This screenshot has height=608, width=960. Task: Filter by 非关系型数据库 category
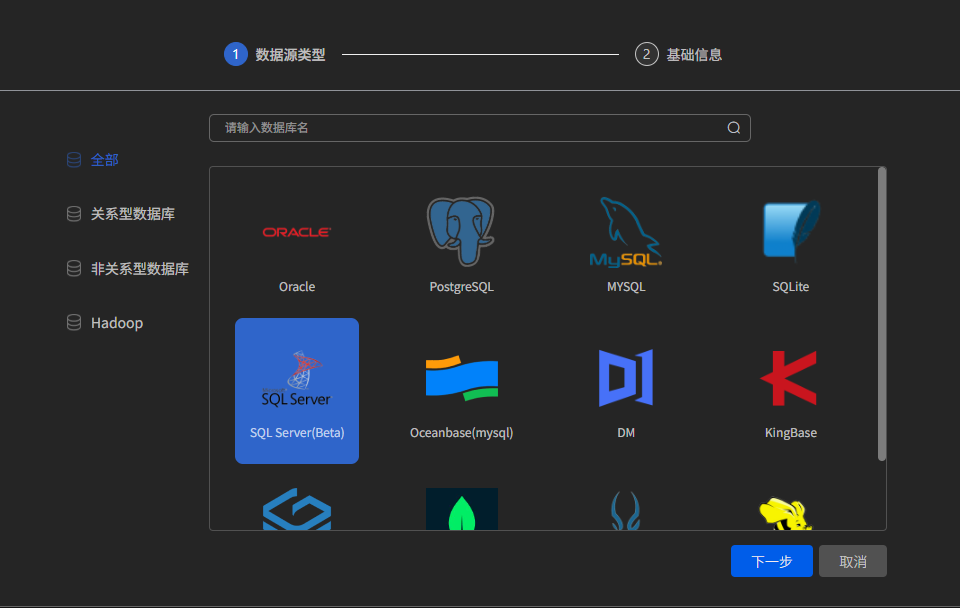(140, 268)
